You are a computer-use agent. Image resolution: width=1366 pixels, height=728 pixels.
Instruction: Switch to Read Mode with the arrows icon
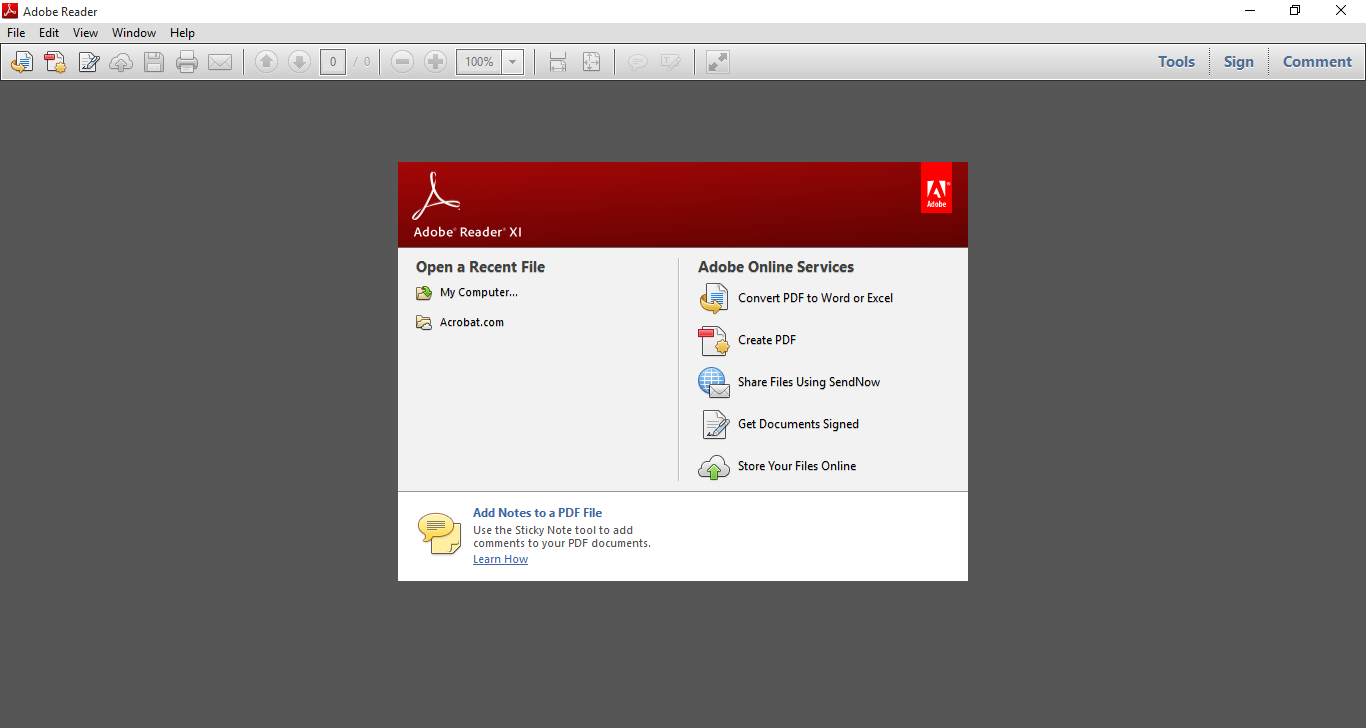(x=716, y=61)
